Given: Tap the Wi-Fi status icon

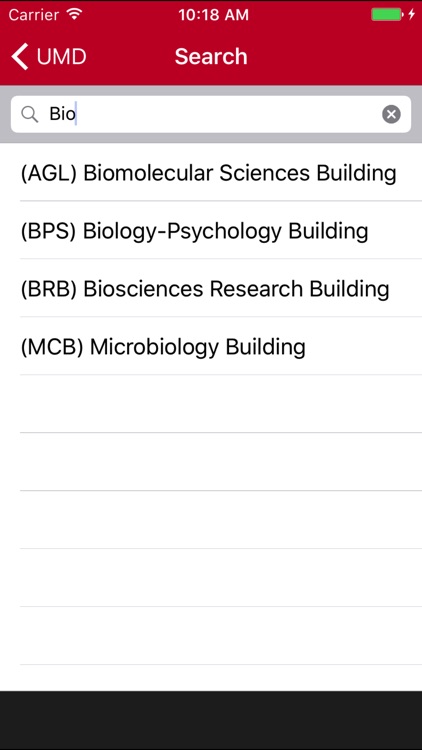Looking at the screenshot, I should click(x=75, y=14).
